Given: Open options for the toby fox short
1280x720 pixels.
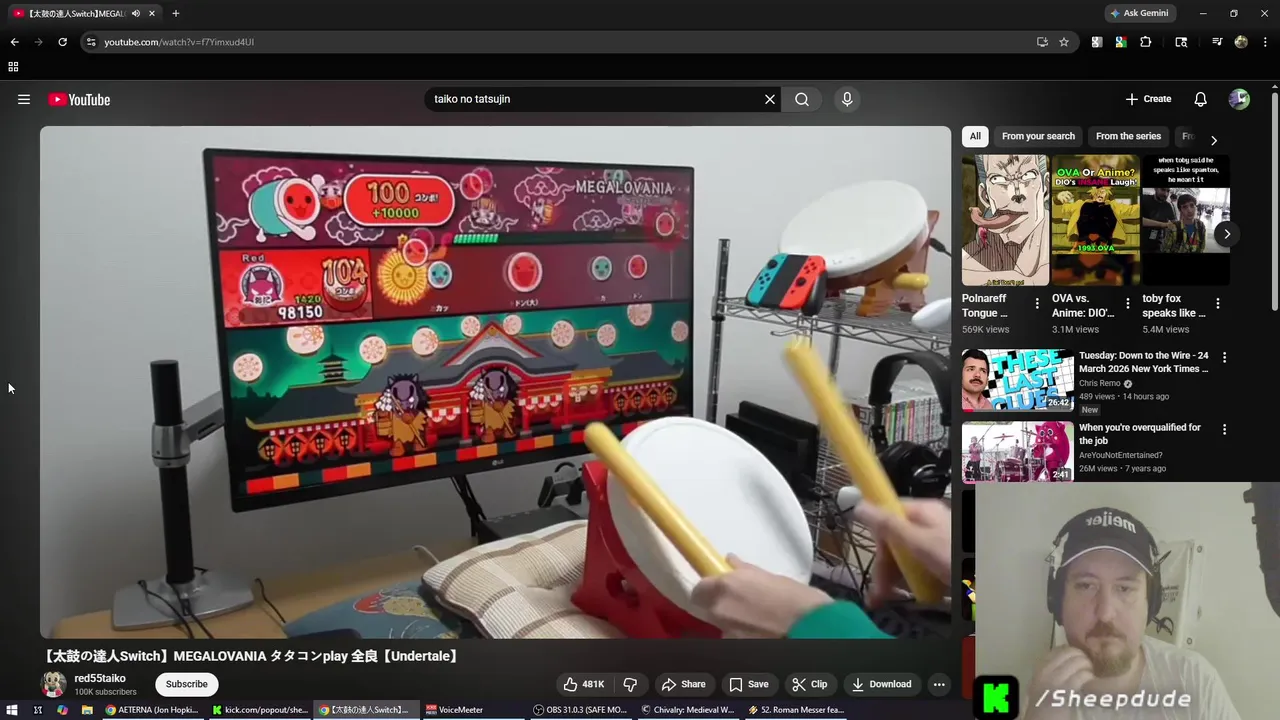Looking at the screenshot, I should coord(1217,303).
